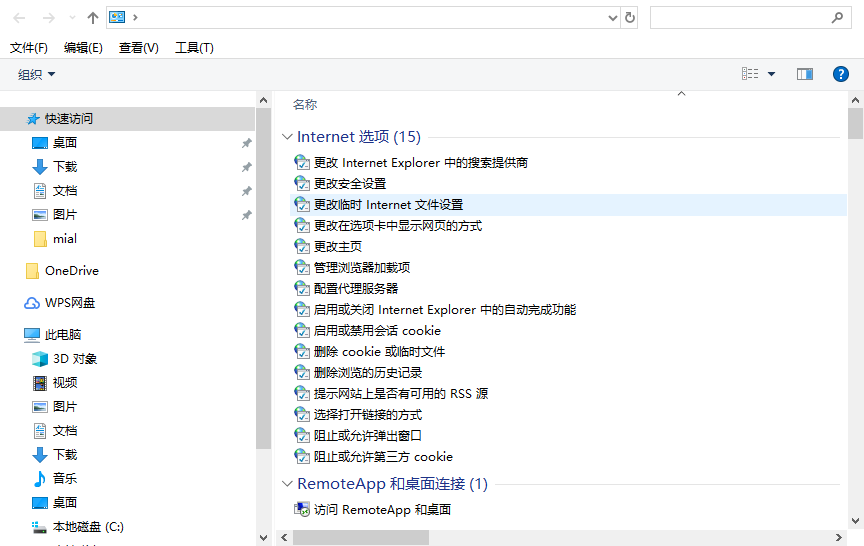Open the 查看(V) menu
The height and width of the screenshot is (546, 864).
(139, 48)
